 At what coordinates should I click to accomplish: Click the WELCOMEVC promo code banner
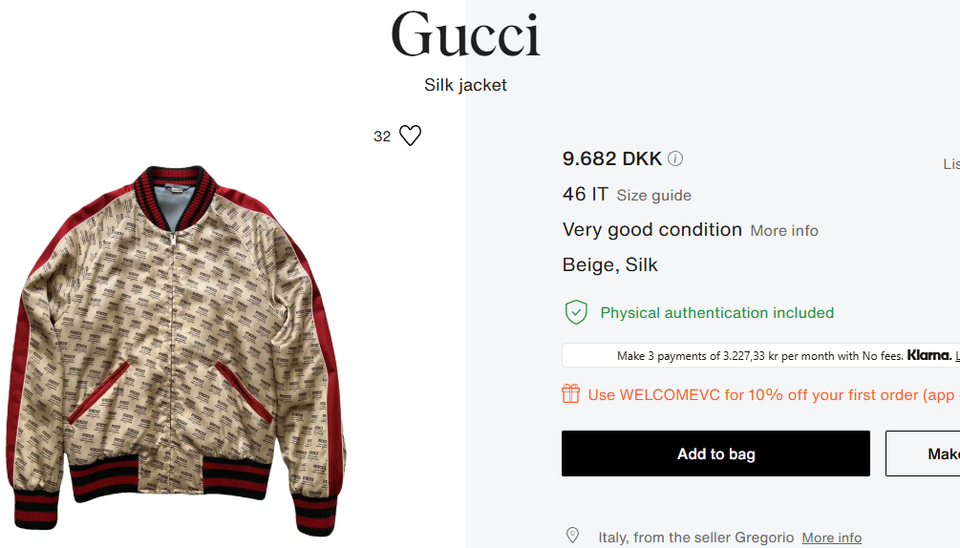click(760, 394)
